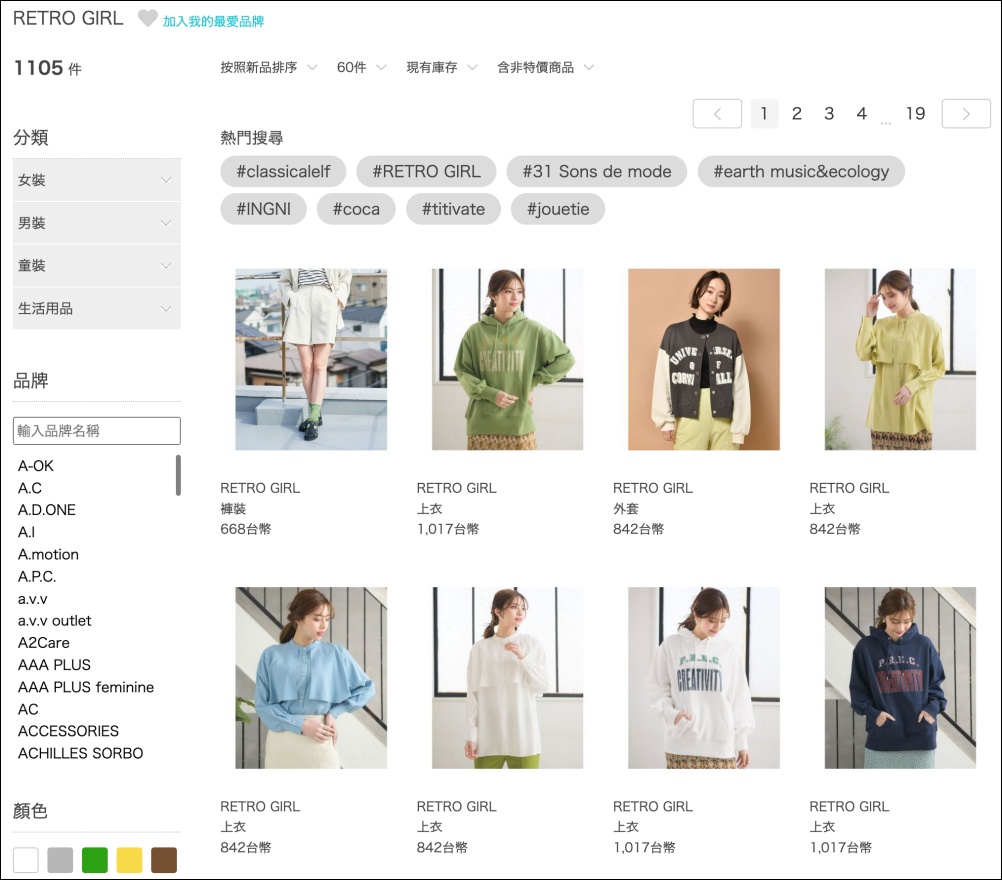1002x880 pixels.
Task: Pick the white color swatch
Action: [26, 860]
